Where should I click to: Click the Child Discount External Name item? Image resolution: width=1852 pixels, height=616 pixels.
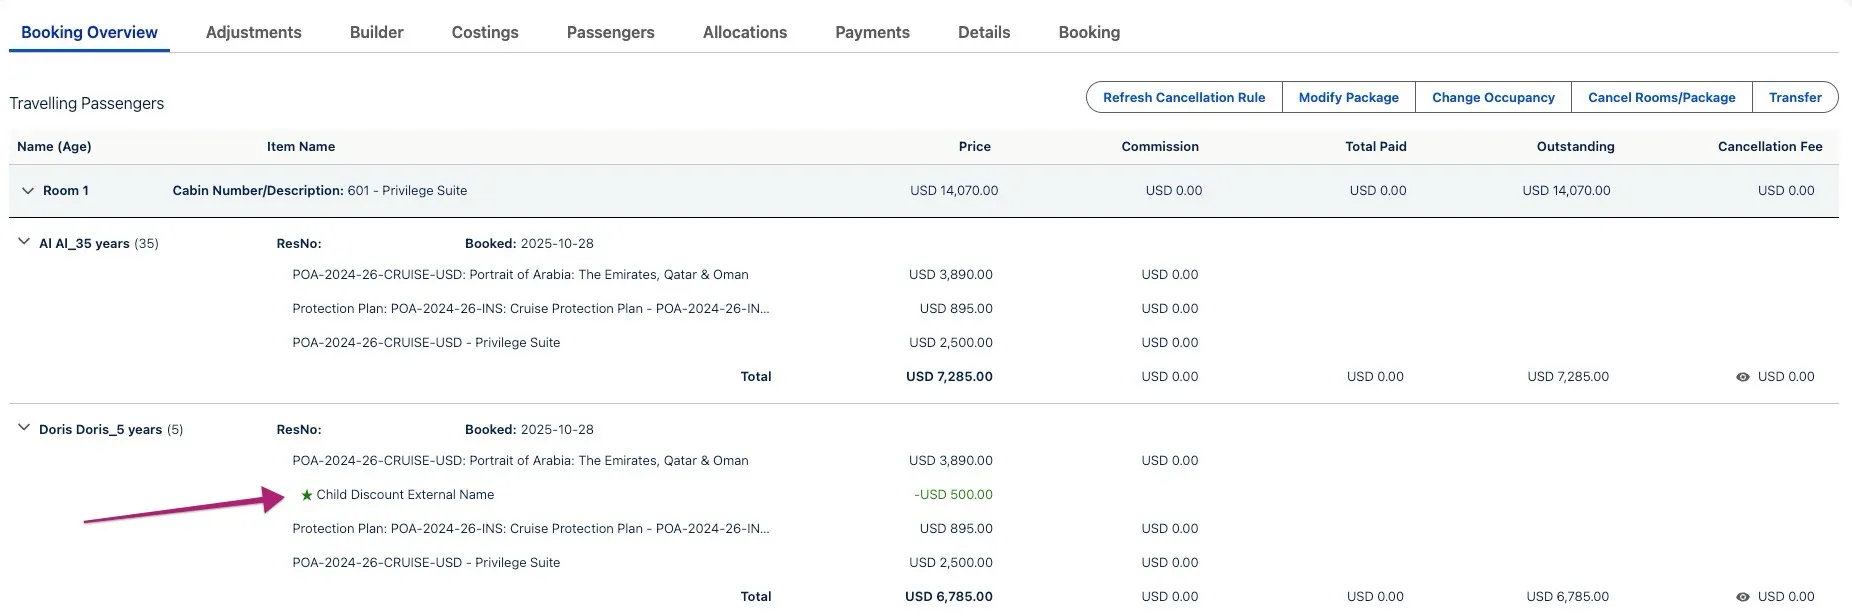pyautogui.click(x=405, y=495)
